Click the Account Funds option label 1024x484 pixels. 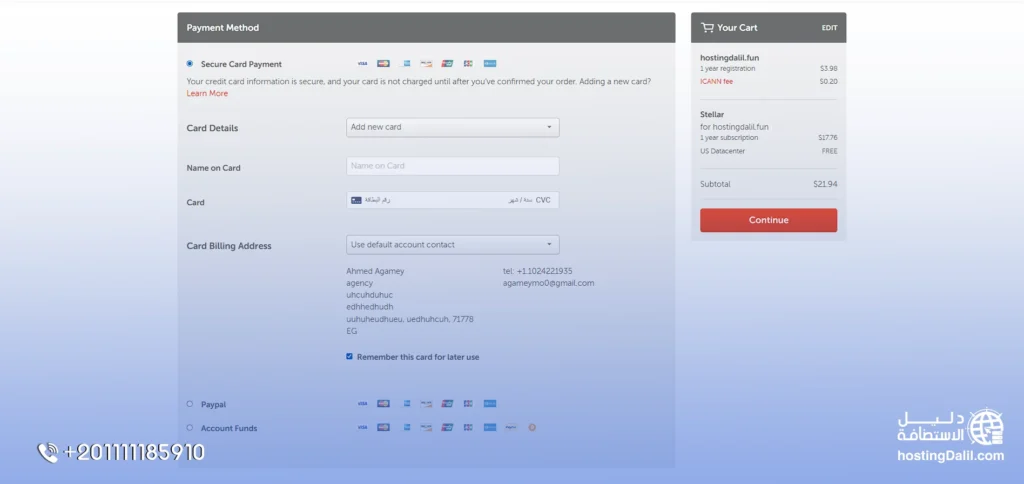pyautogui.click(x=229, y=428)
